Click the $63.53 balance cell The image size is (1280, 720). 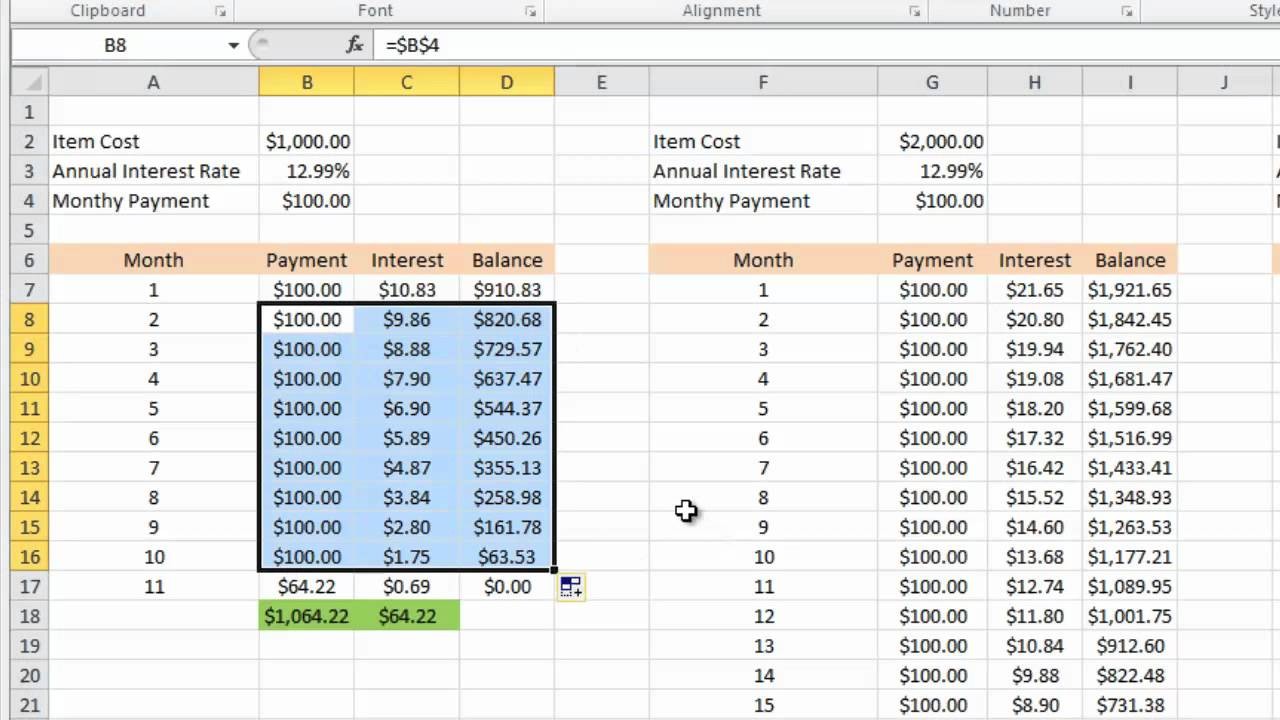[507, 557]
